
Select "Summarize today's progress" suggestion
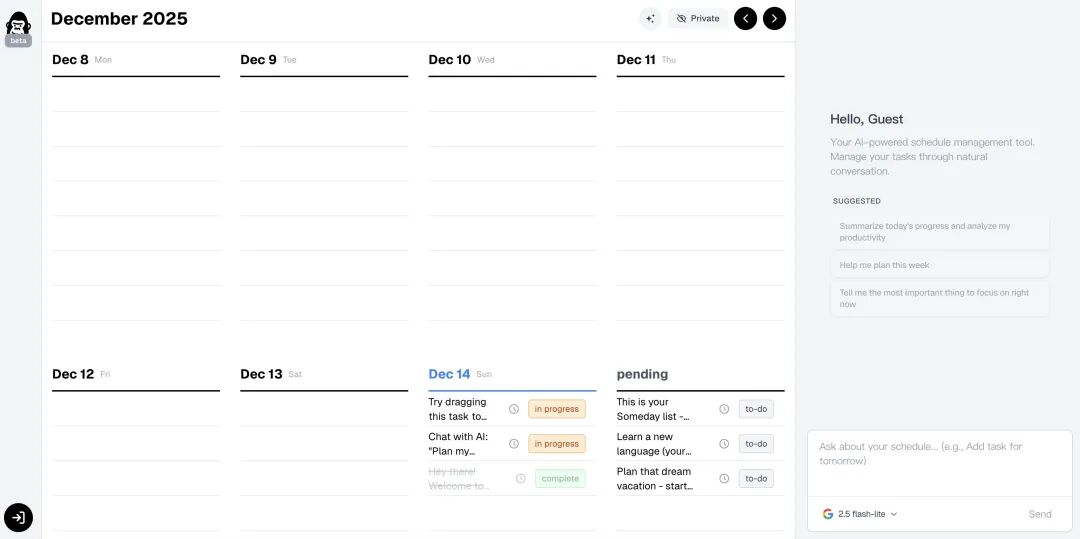click(939, 232)
